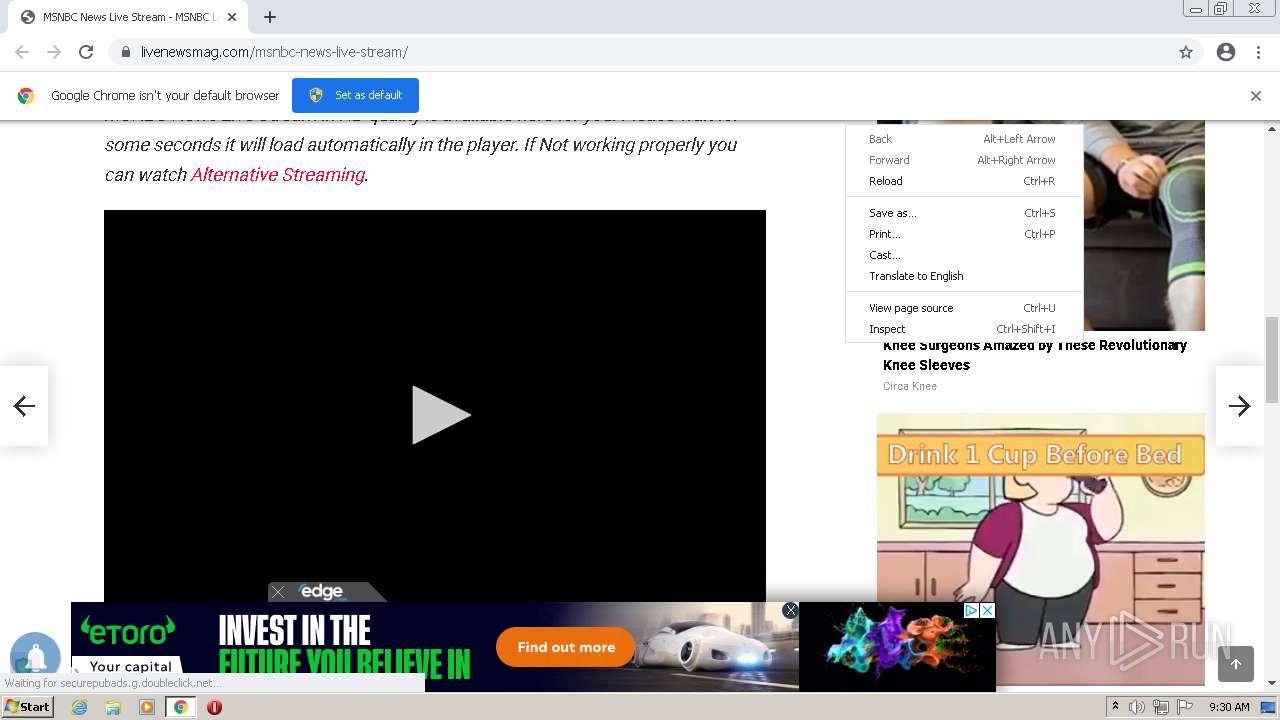
Task: Click the eToro logo in the banner
Action: point(127,630)
